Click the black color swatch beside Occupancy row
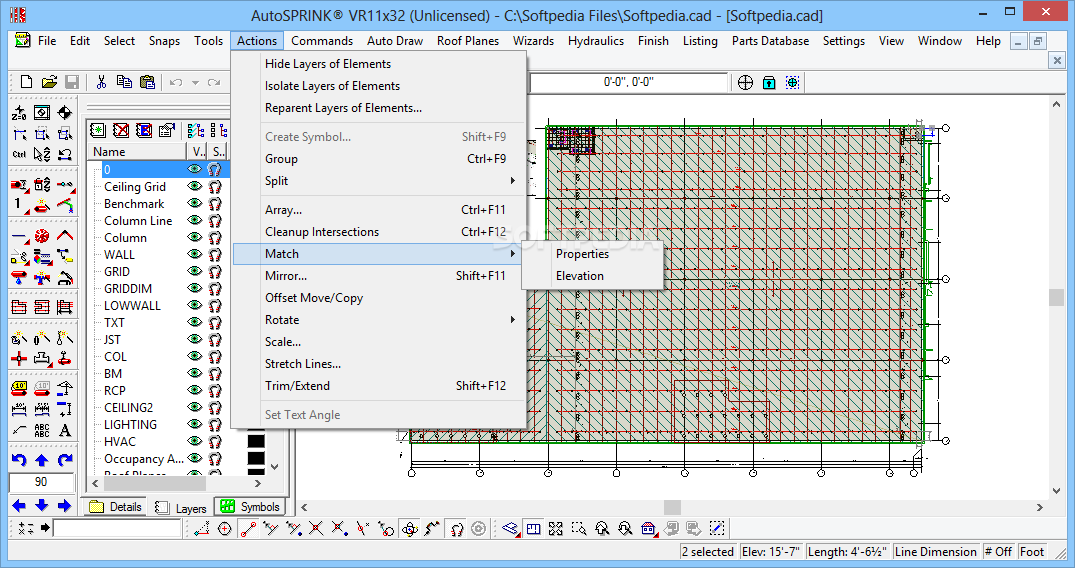Viewport: 1075px width, 568px height. (256, 458)
